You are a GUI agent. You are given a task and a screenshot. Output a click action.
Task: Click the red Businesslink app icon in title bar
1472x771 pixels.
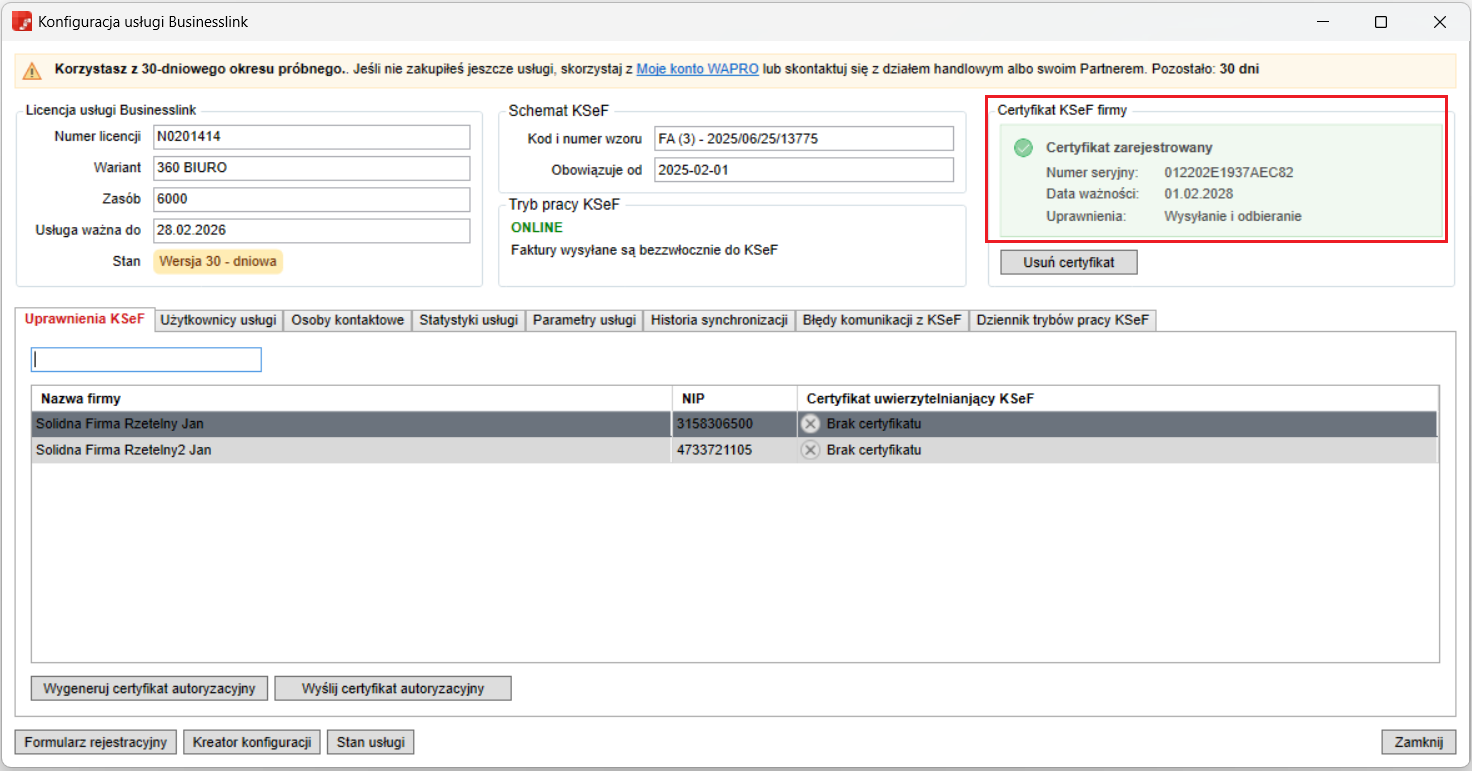pos(21,21)
